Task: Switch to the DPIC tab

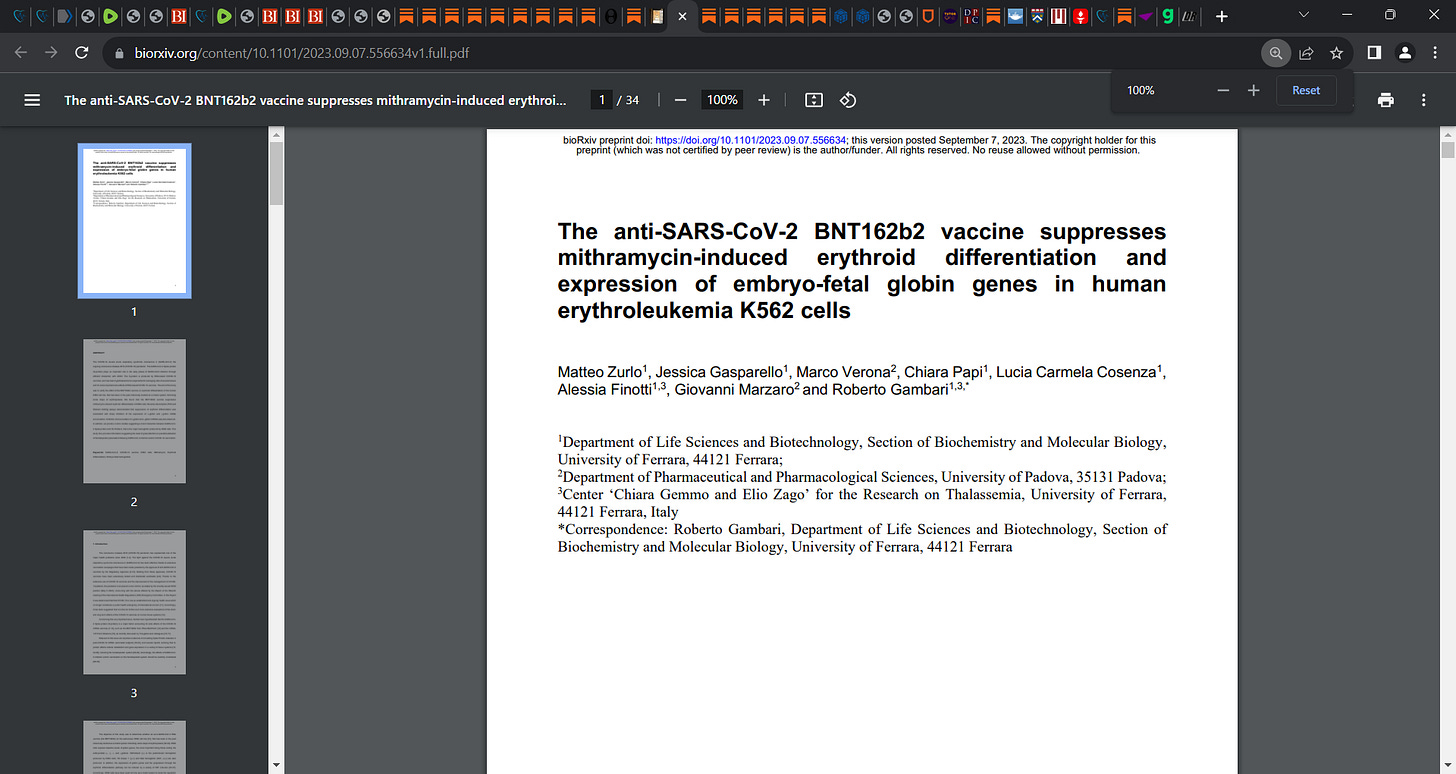Action: (972, 16)
